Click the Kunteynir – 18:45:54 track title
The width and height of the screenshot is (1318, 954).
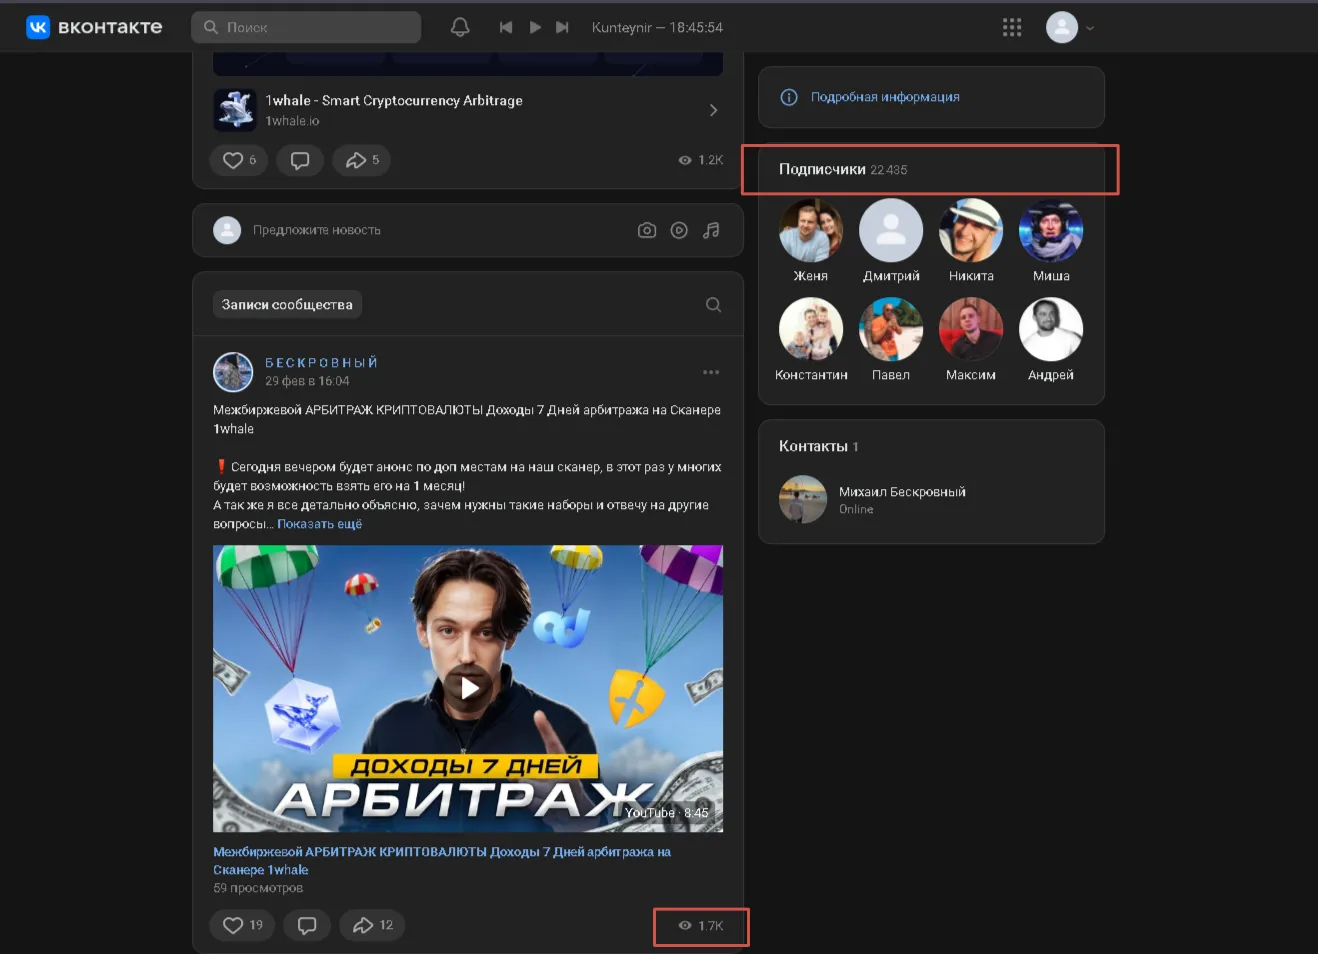click(x=657, y=27)
